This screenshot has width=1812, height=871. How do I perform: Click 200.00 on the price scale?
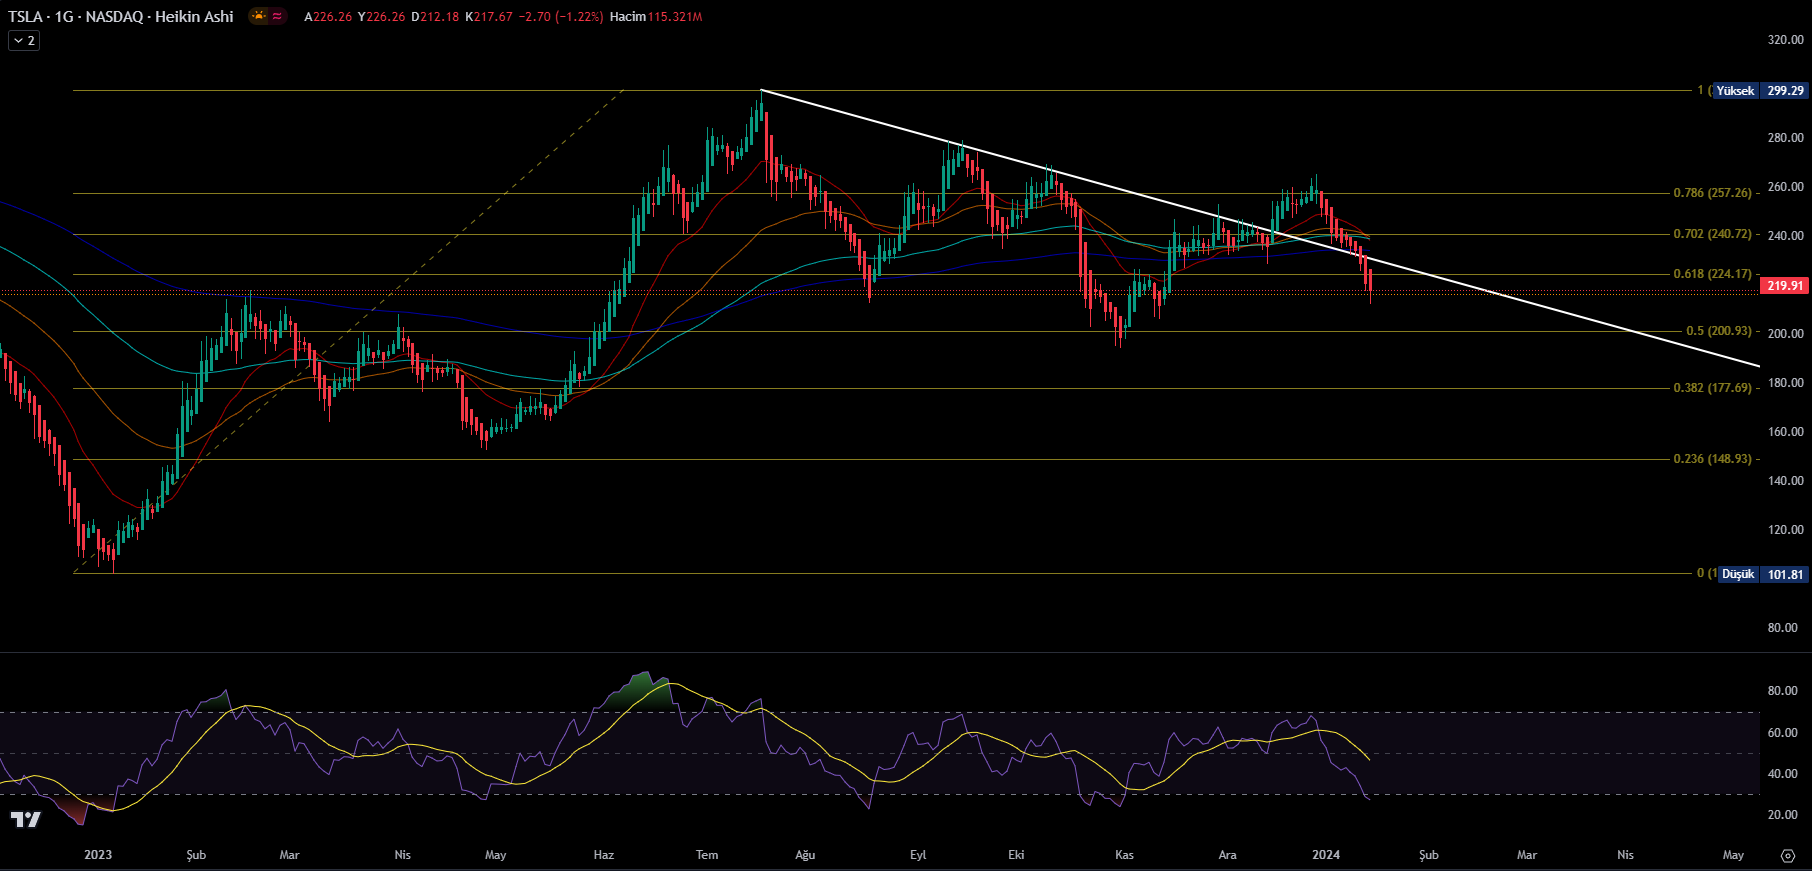tap(1785, 334)
